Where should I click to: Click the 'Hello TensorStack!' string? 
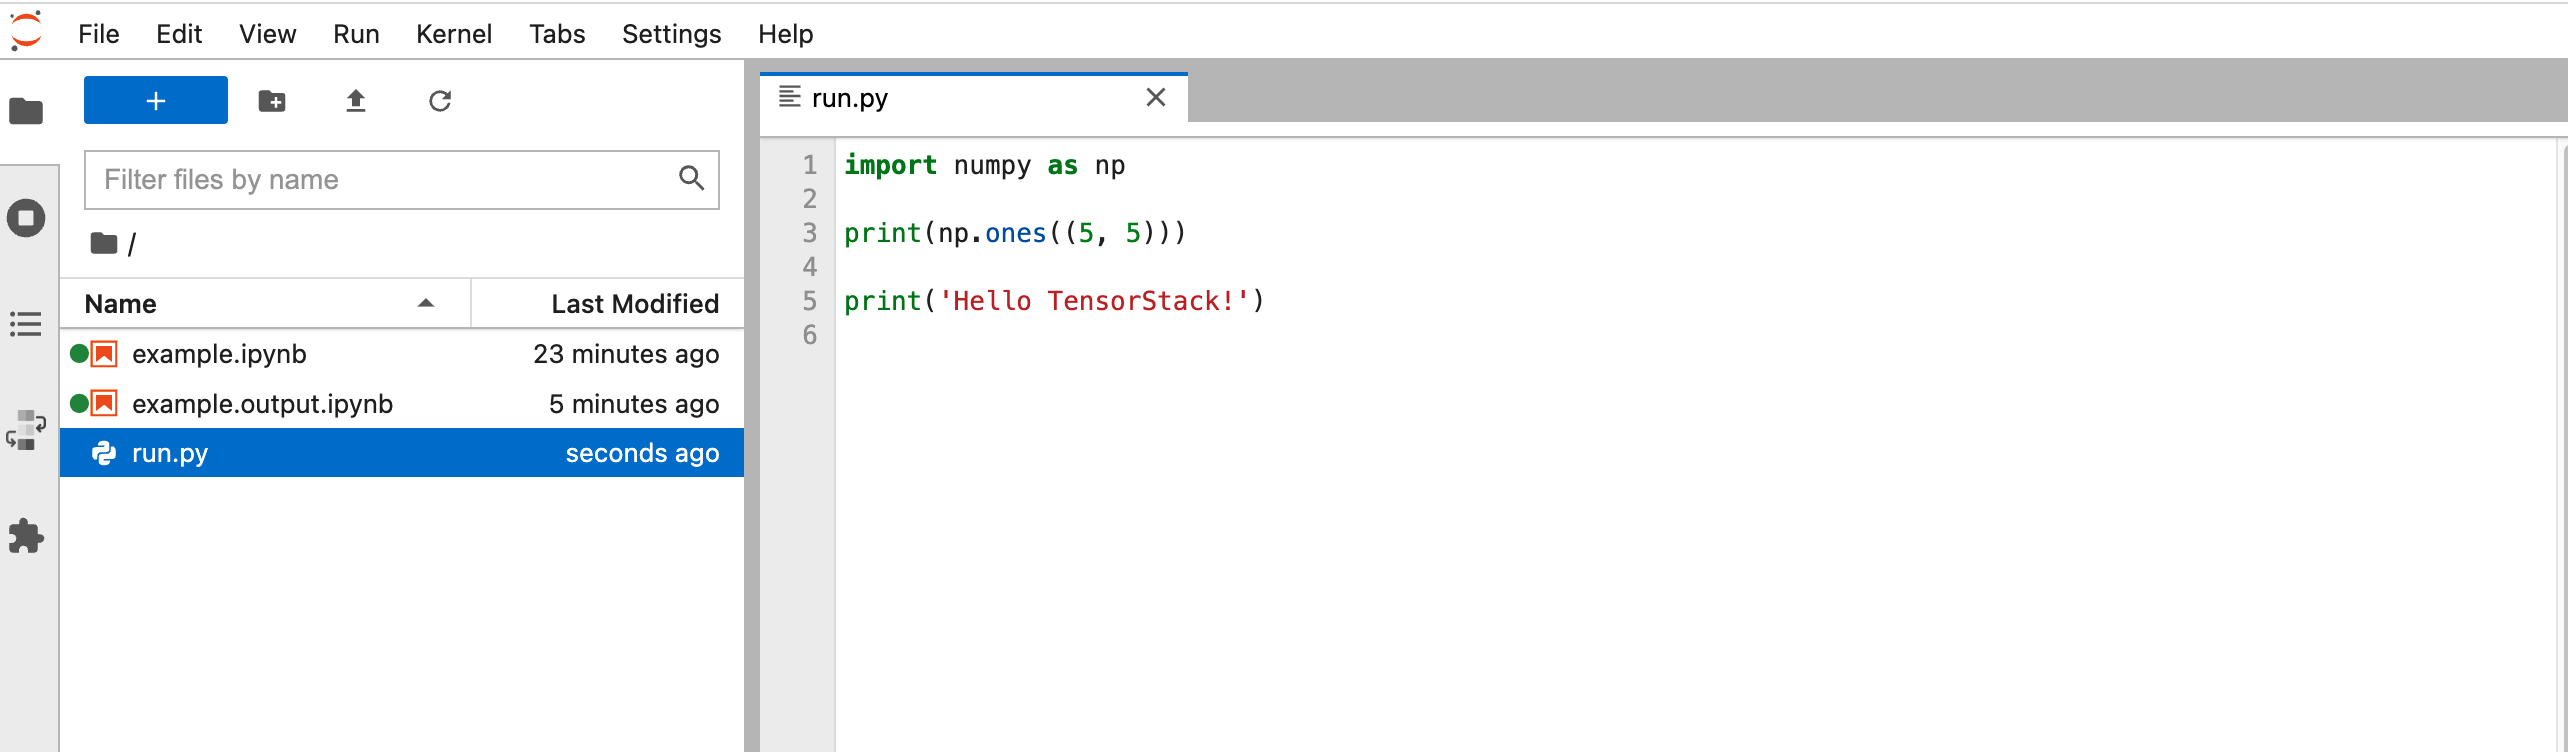pos(1094,301)
